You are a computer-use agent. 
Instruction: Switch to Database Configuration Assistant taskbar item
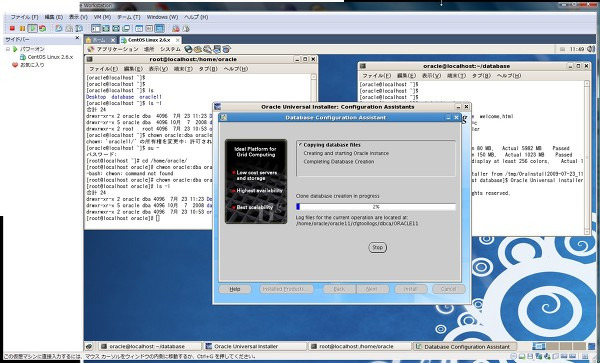464,347
